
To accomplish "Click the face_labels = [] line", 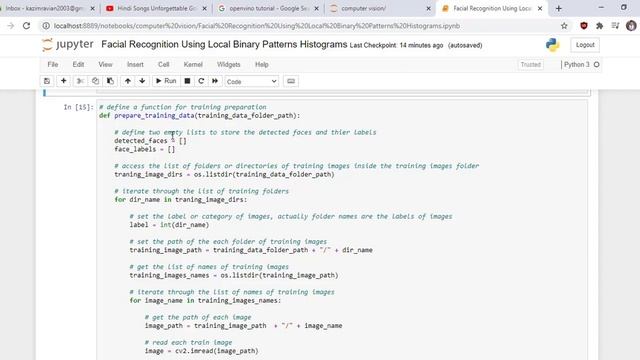I will click(x=144, y=149).
